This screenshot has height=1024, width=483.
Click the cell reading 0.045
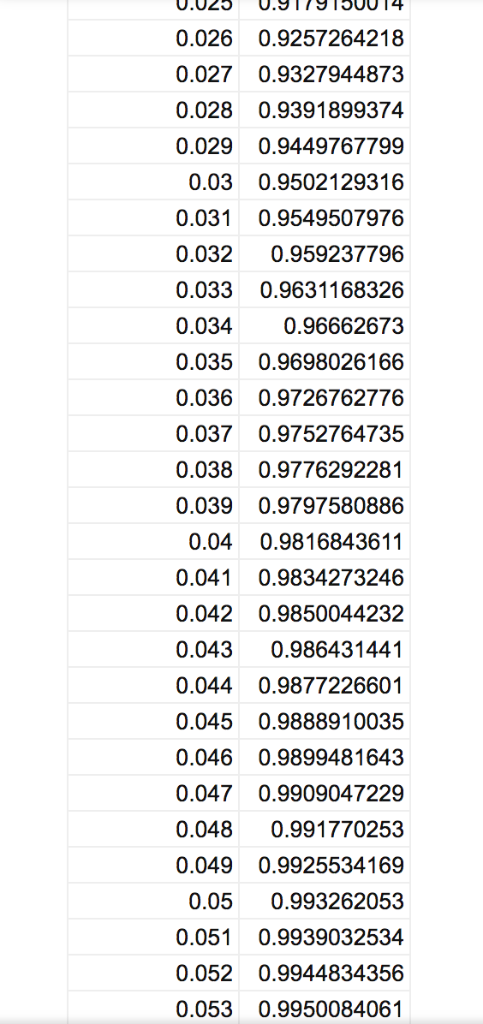pos(153,721)
